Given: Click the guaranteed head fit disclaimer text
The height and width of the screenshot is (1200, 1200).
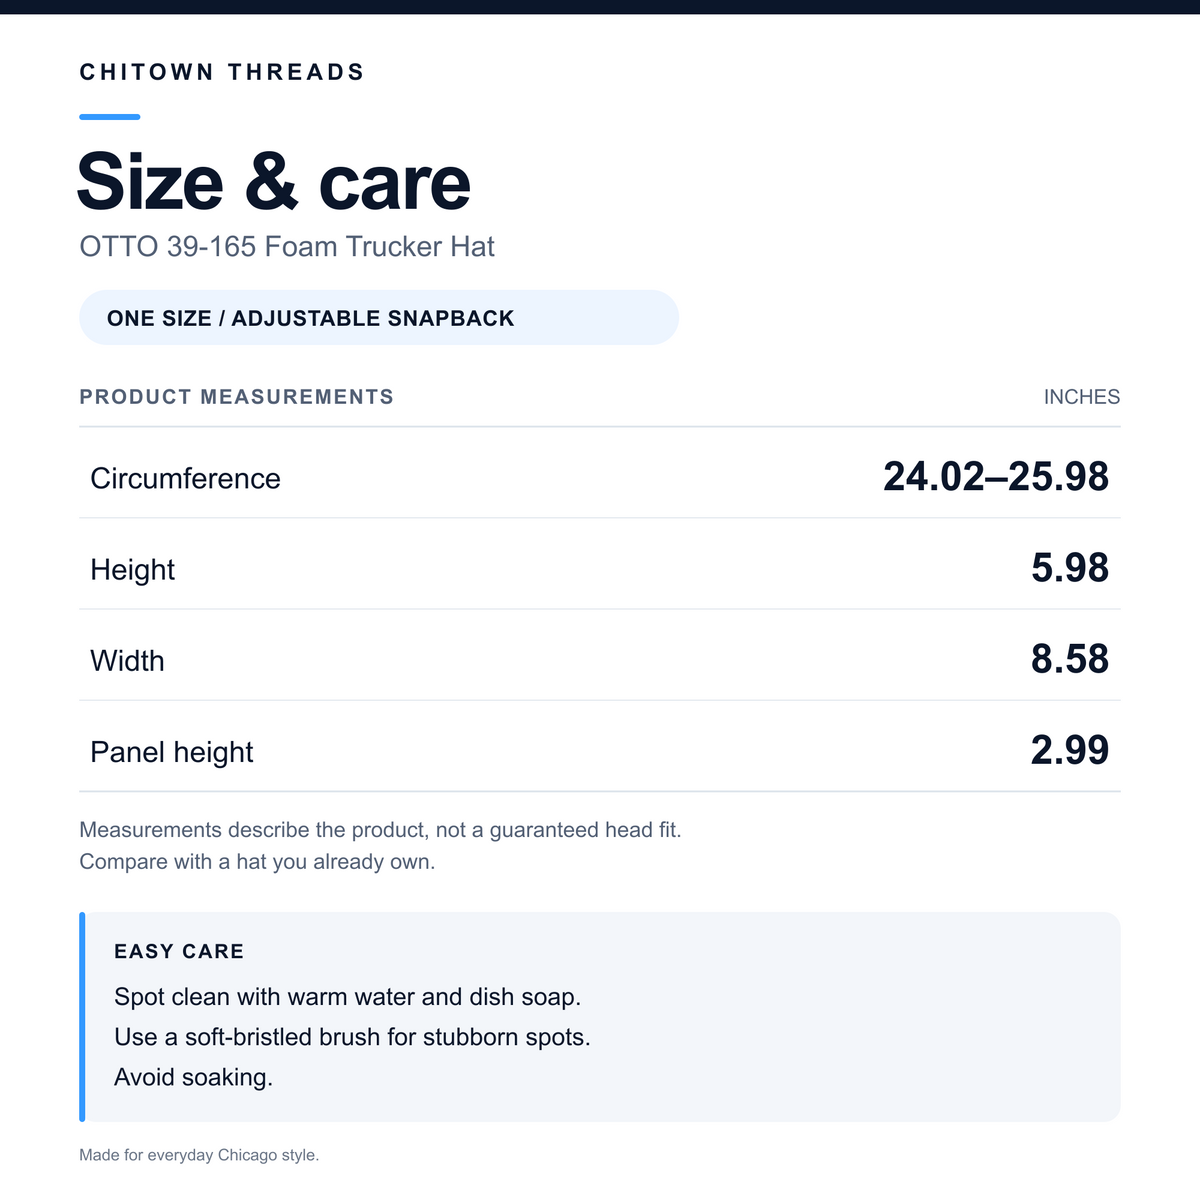Looking at the screenshot, I should (x=380, y=830).
